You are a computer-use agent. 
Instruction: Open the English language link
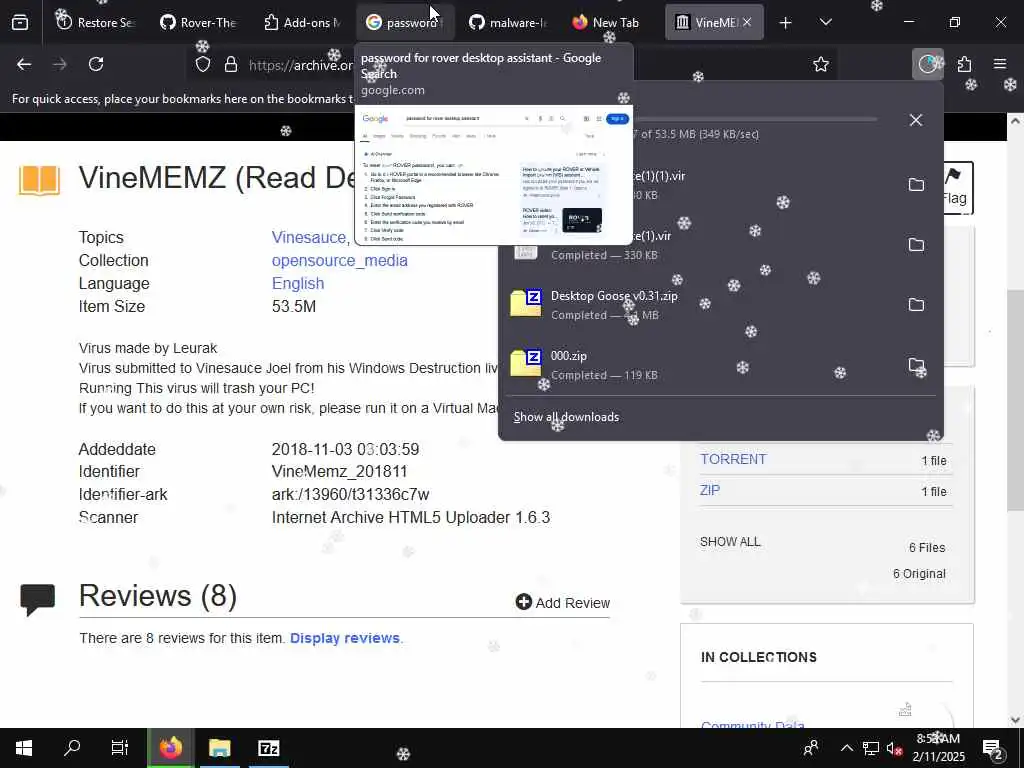click(298, 283)
